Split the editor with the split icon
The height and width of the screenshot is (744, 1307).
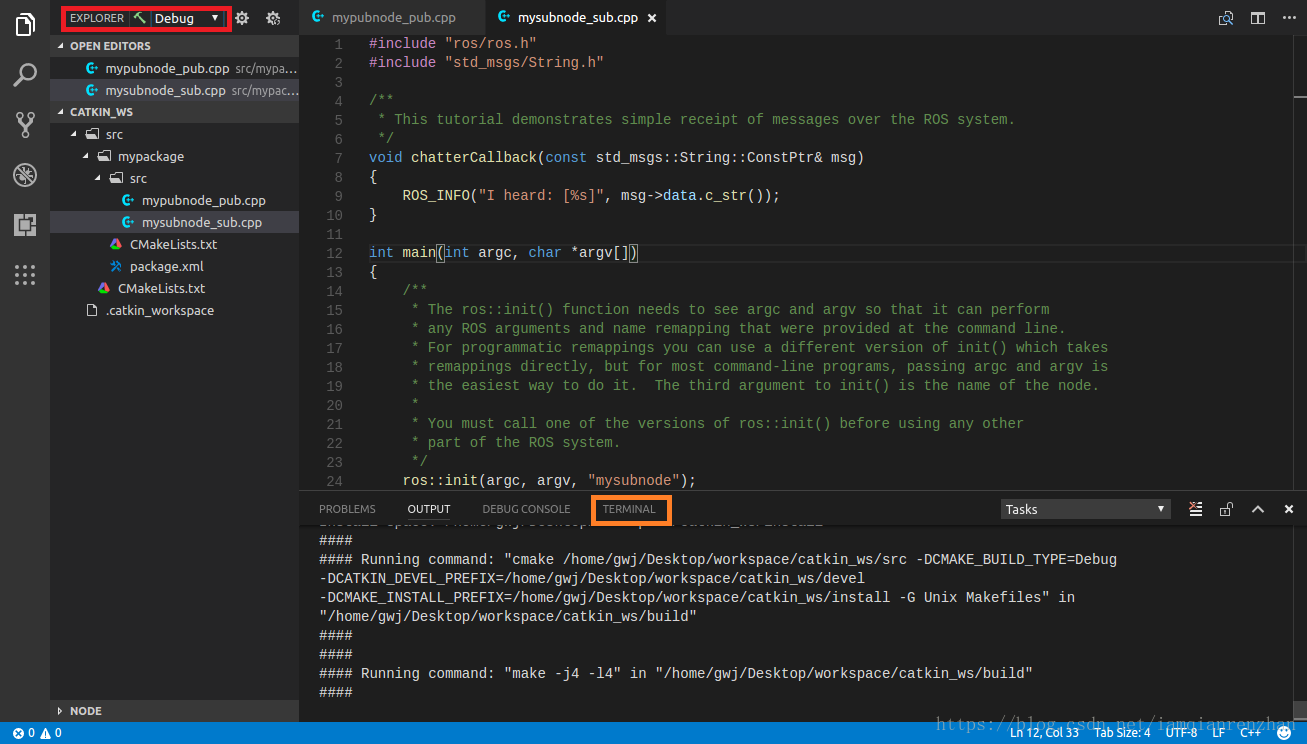click(1258, 18)
